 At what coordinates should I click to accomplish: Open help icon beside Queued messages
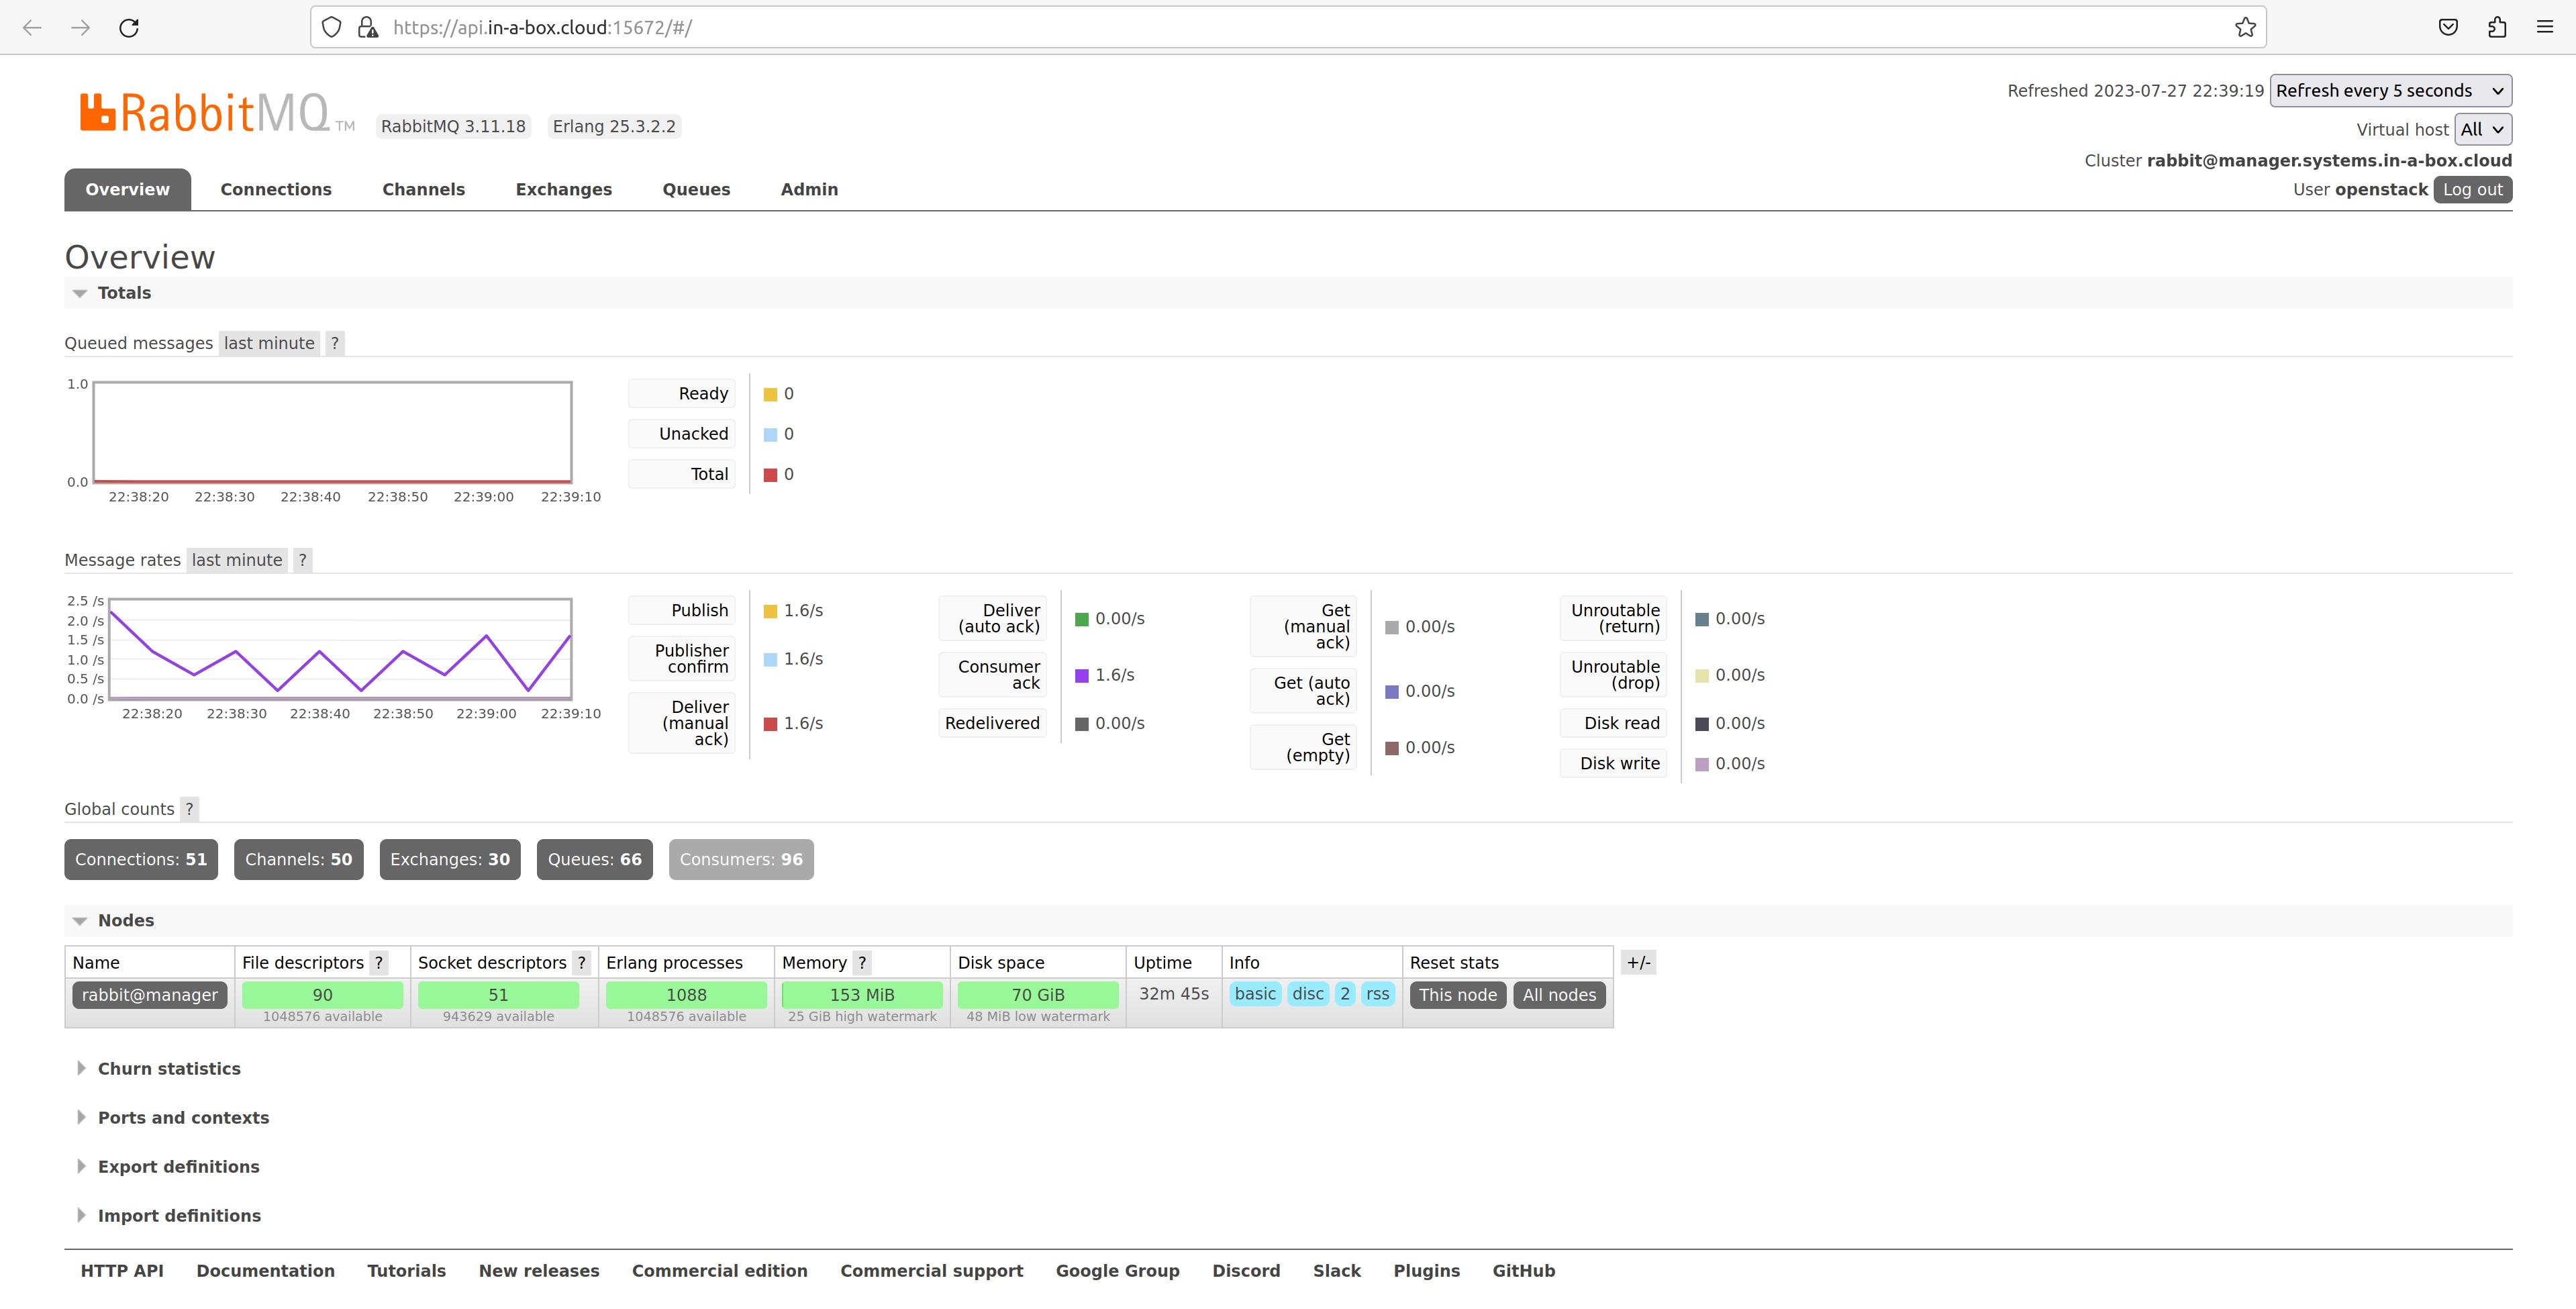pyautogui.click(x=335, y=343)
